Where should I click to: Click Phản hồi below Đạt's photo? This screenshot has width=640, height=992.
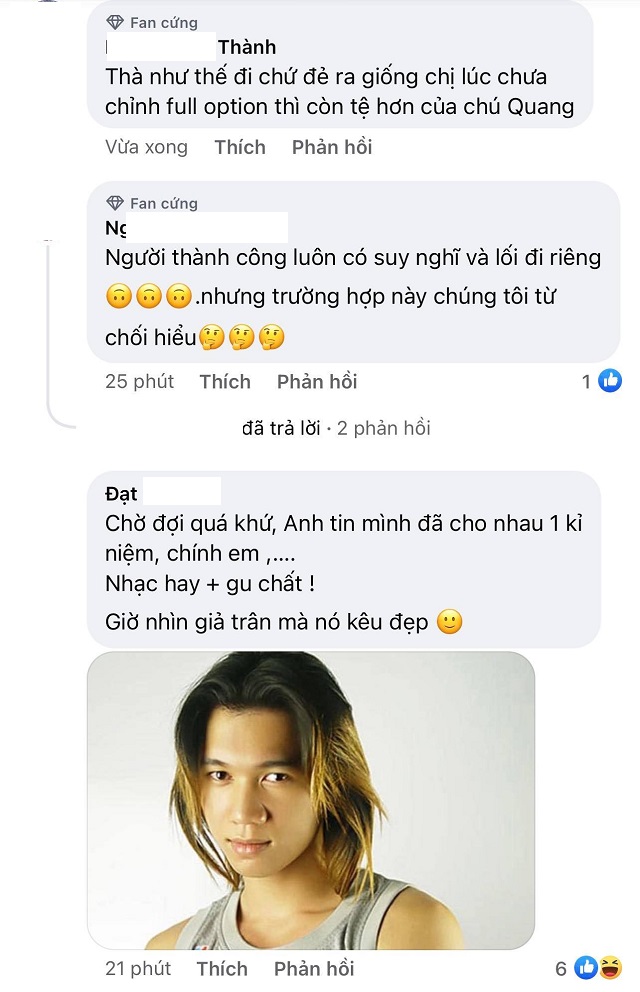click(314, 968)
